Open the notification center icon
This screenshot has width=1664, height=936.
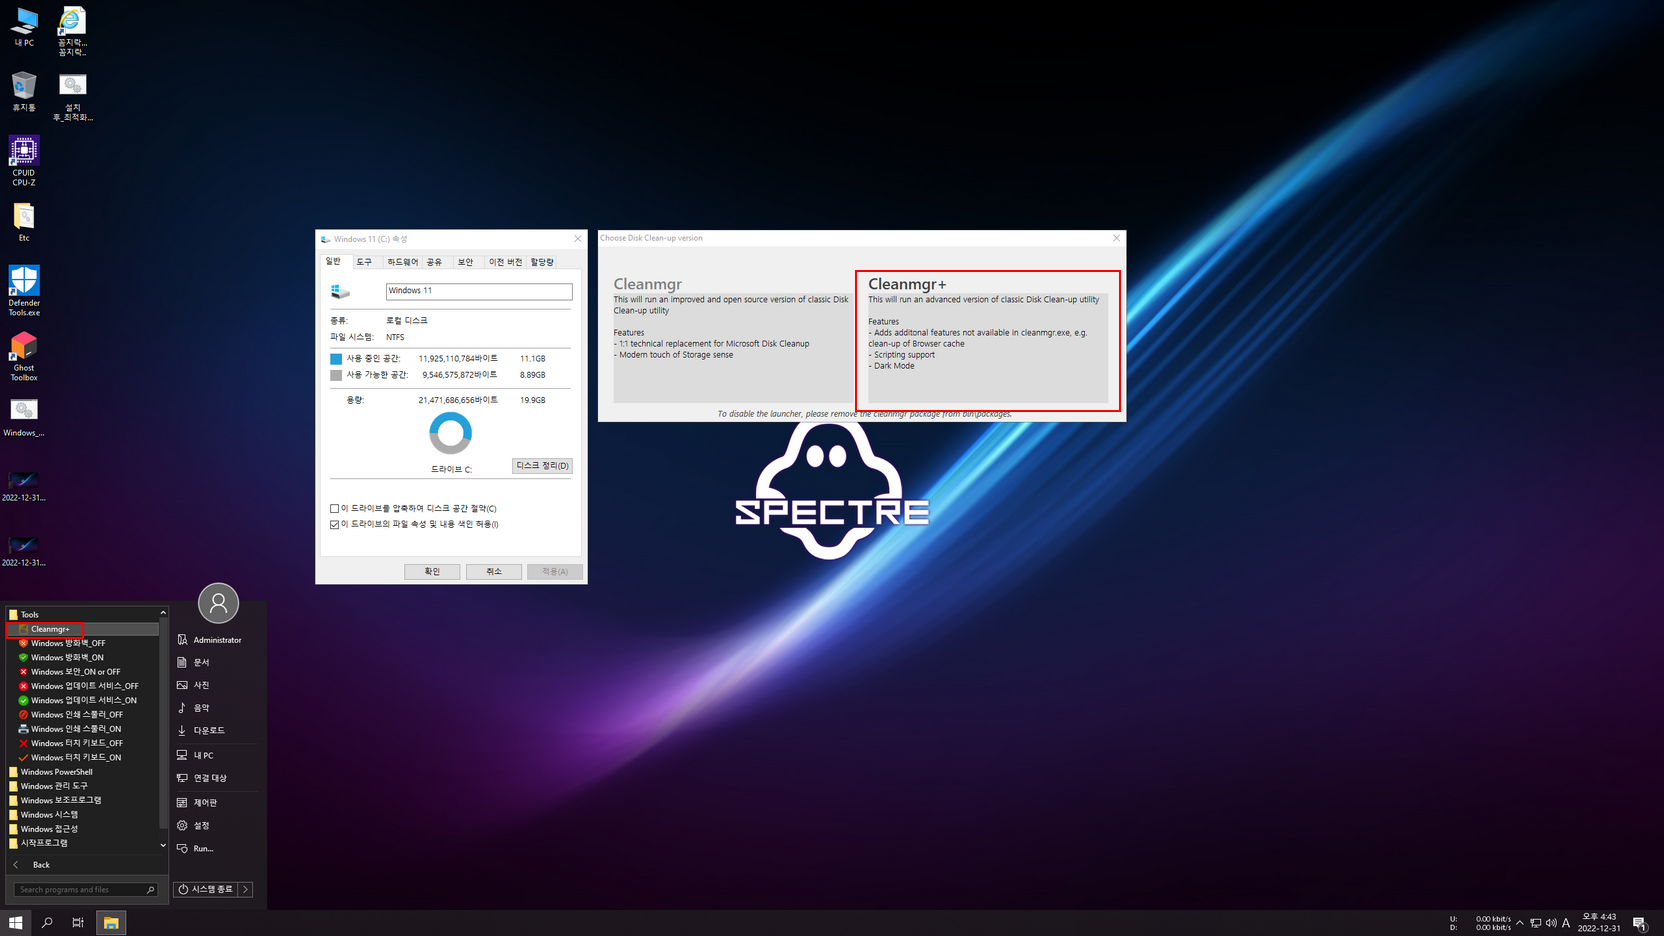click(x=1640, y=923)
